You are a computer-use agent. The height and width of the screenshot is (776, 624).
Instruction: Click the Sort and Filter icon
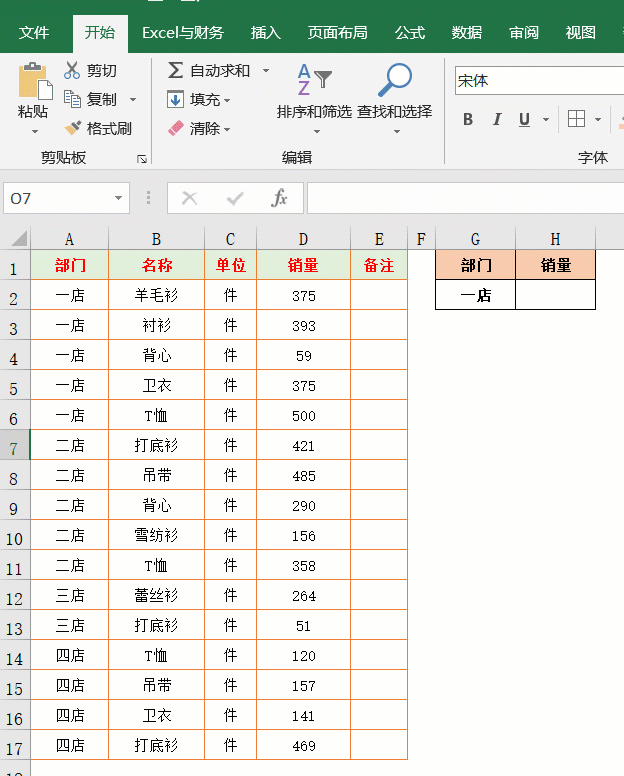click(x=314, y=79)
